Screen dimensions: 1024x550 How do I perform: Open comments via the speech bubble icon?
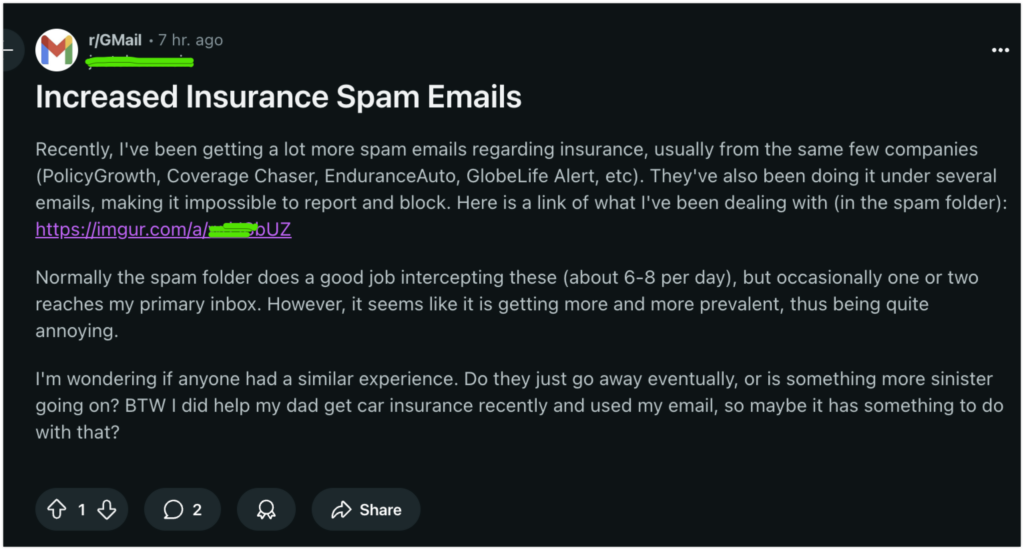(x=173, y=510)
